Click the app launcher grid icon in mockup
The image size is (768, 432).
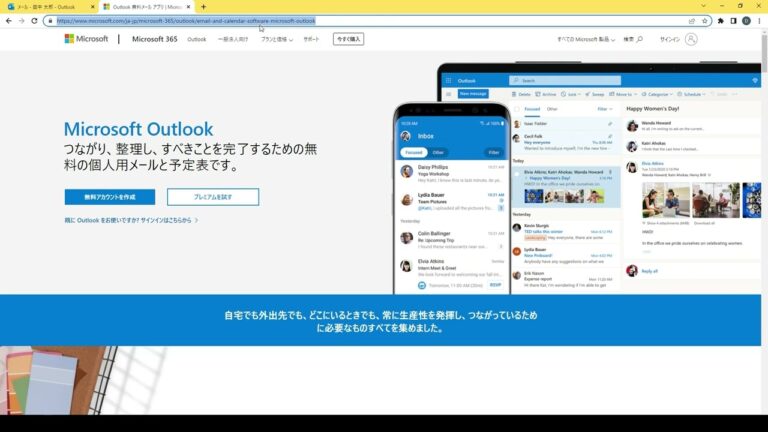click(x=448, y=81)
